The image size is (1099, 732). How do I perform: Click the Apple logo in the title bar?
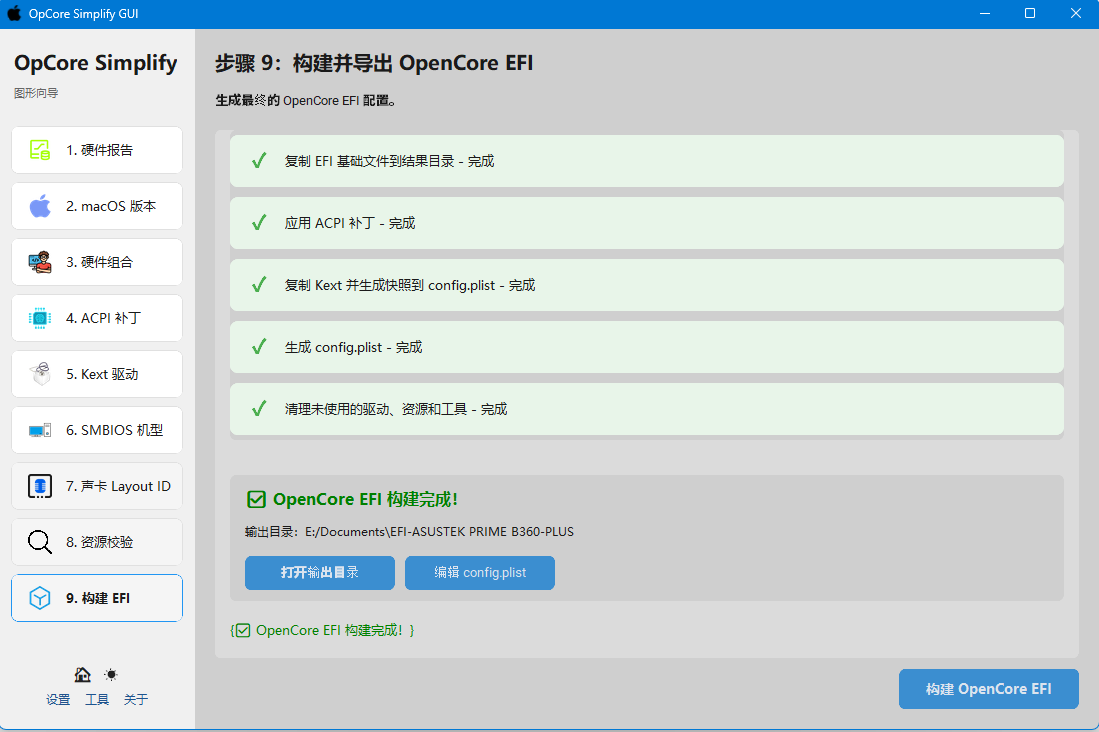(14, 13)
